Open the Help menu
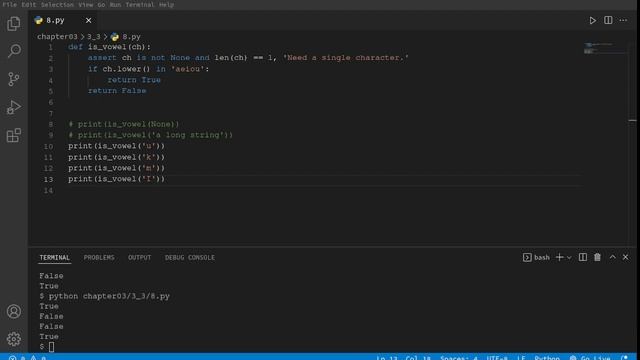640x360 pixels. point(167,4)
